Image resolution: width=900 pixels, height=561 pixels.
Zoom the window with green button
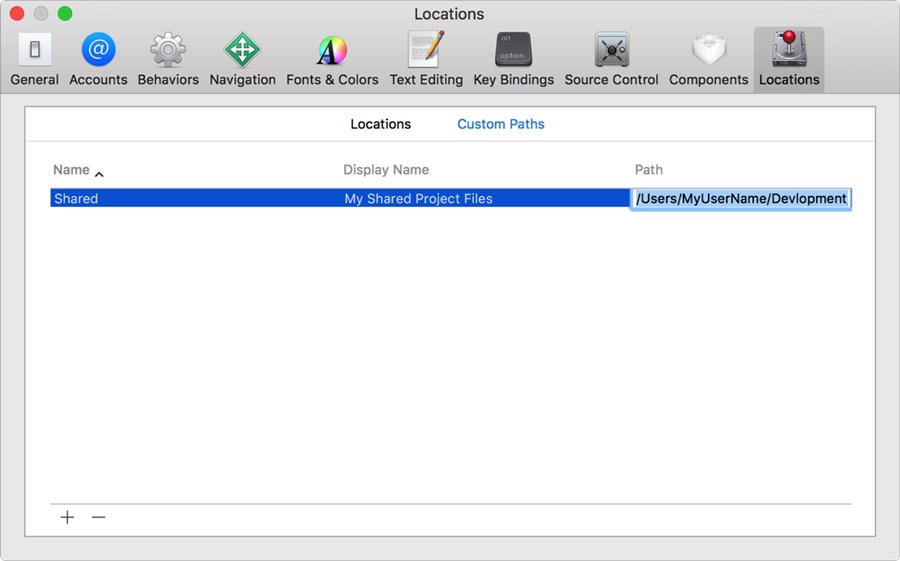[x=65, y=13]
